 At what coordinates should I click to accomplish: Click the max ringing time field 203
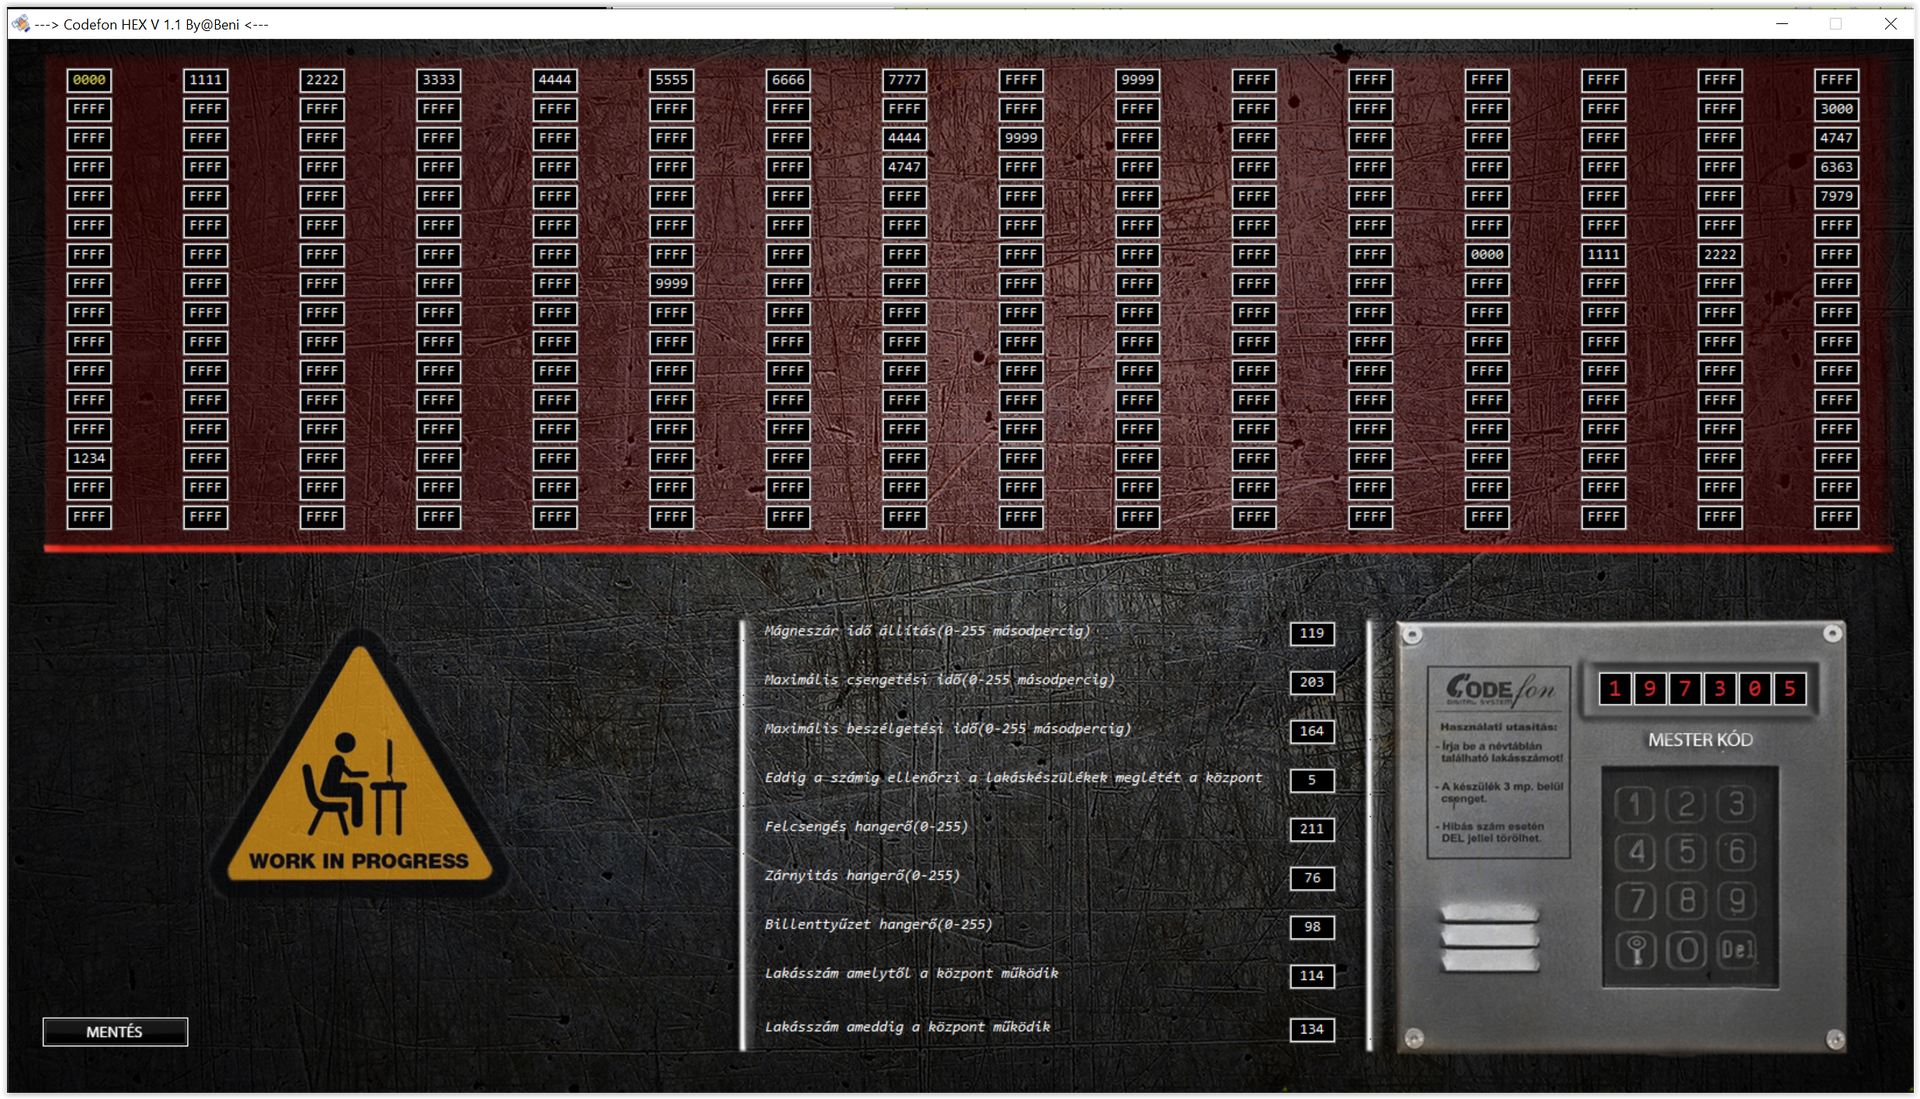tap(1311, 682)
